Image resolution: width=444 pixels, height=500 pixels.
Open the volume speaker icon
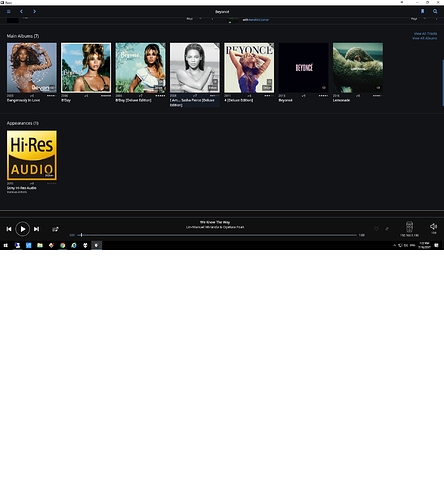click(433, 227)
